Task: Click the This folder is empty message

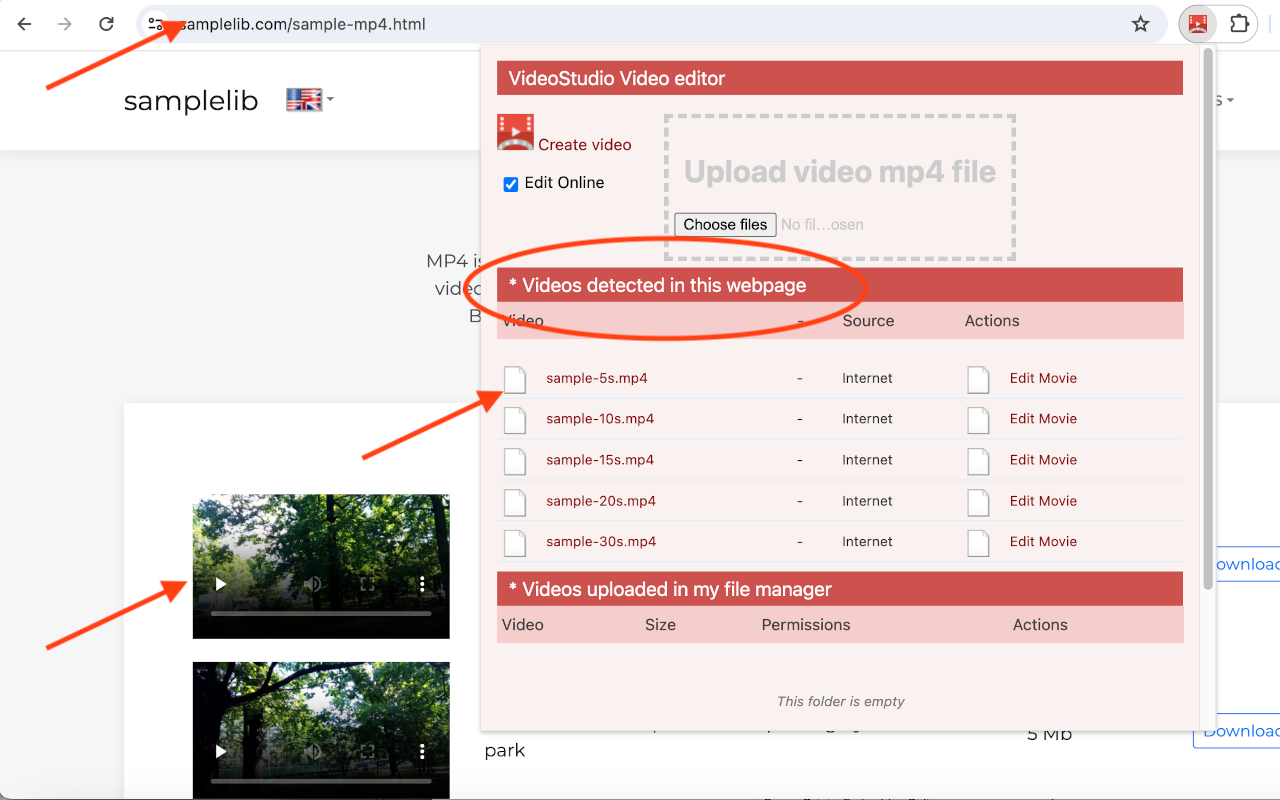Action: [840, 701]
